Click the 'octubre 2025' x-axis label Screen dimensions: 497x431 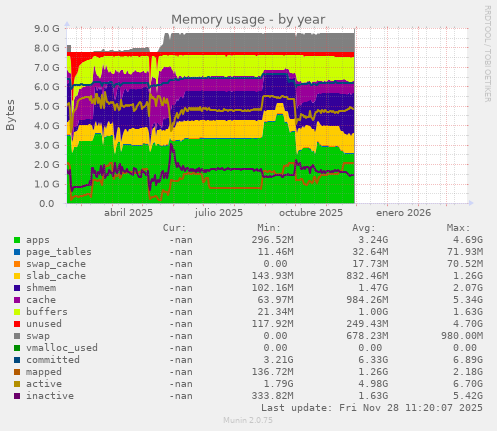(311, 213)
